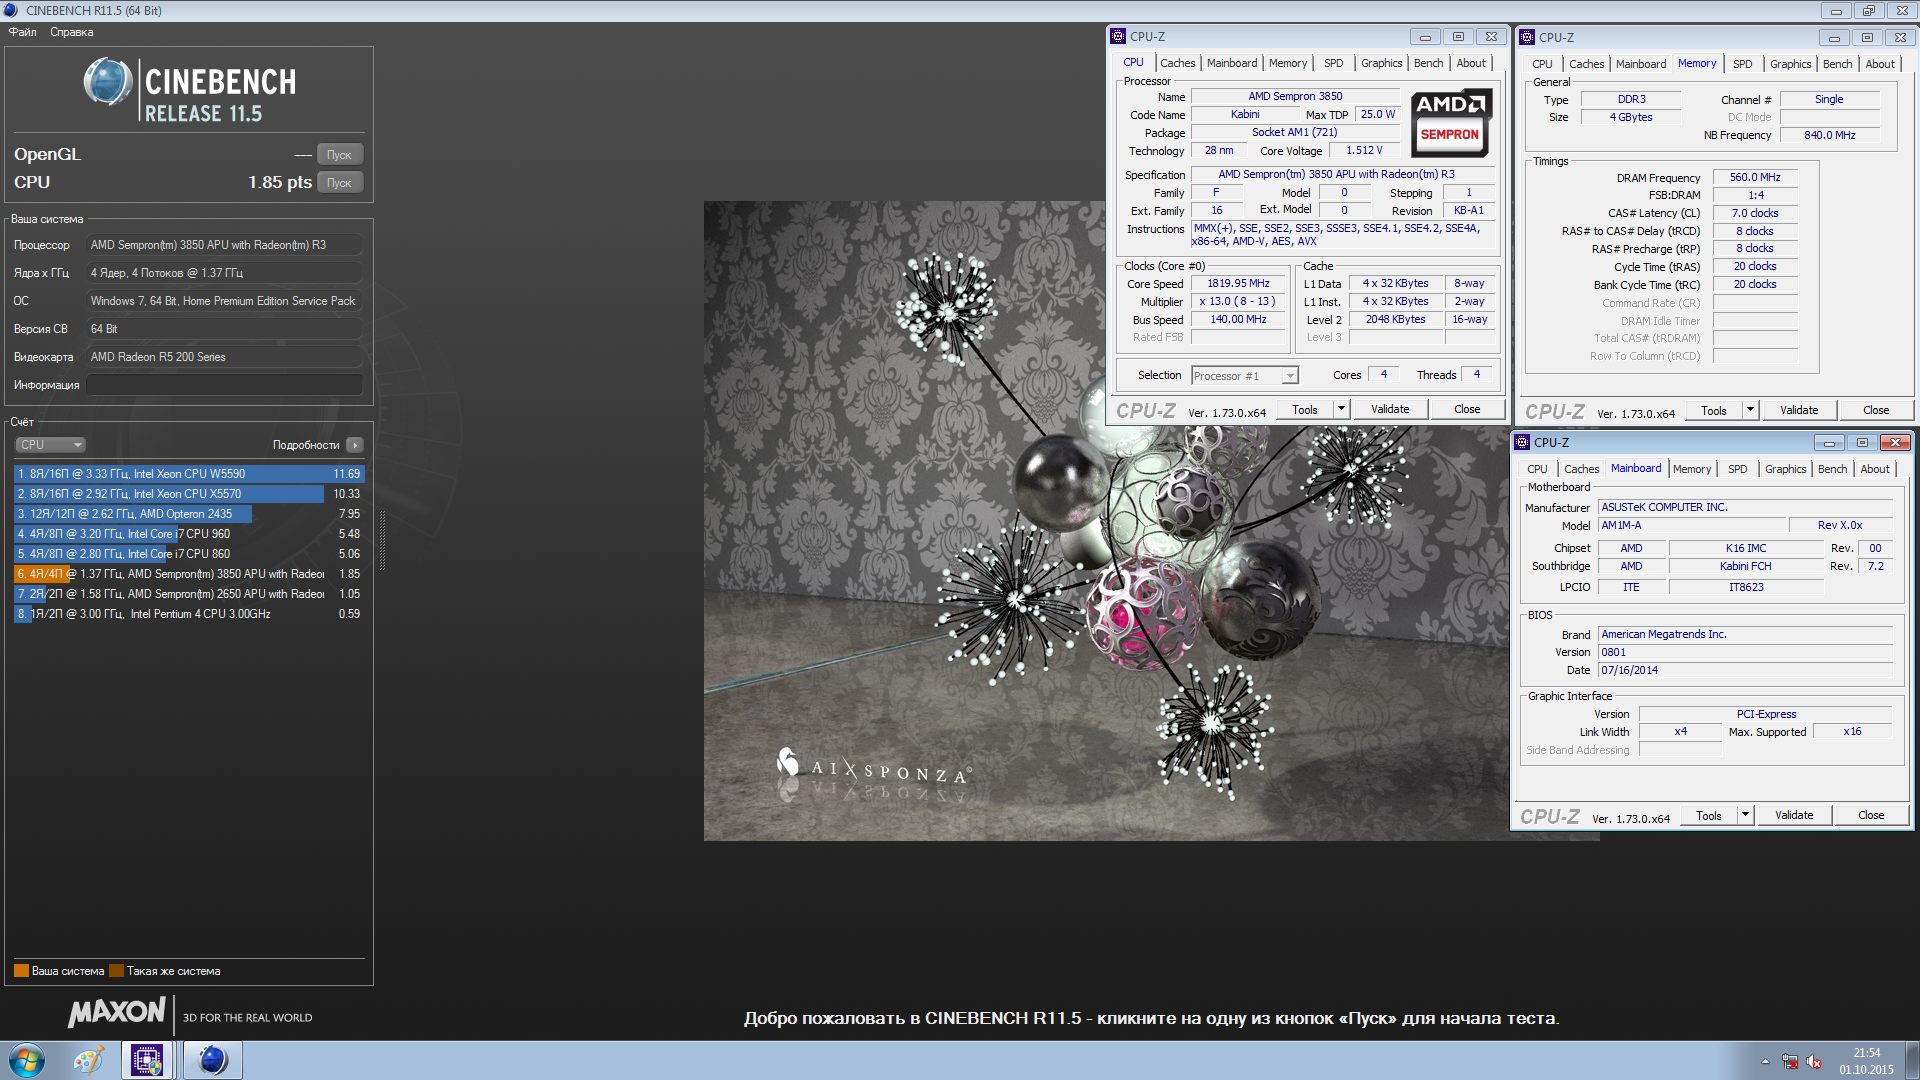
Task: Run the OpenGL test with Пуск
Action: point(339,155)
